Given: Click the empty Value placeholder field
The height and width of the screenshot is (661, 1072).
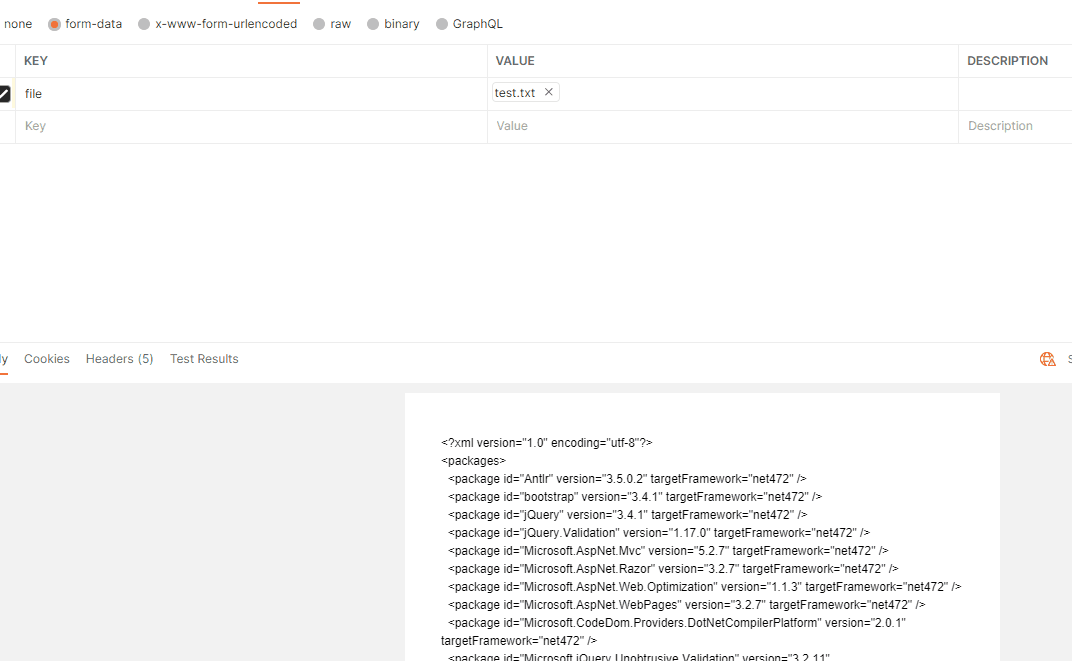Looking at the screenshot, I should tap(723, 126).
